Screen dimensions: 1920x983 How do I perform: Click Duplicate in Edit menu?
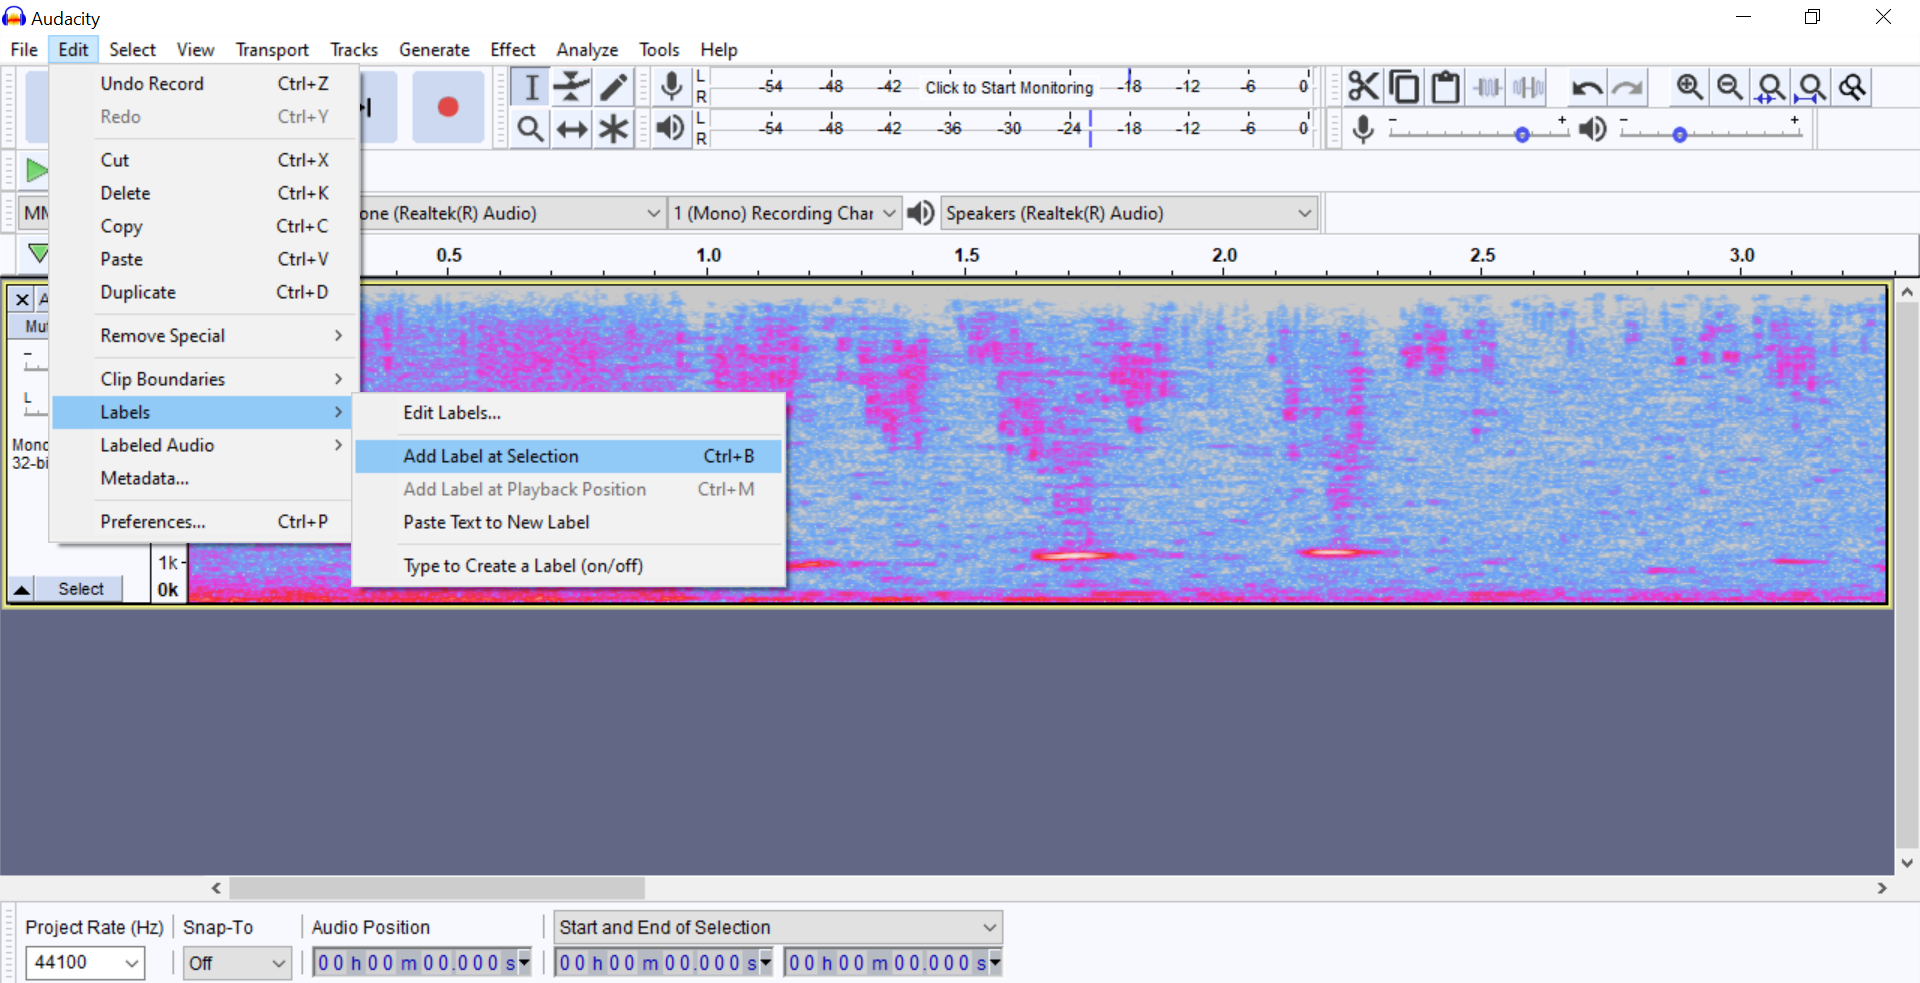201,292
